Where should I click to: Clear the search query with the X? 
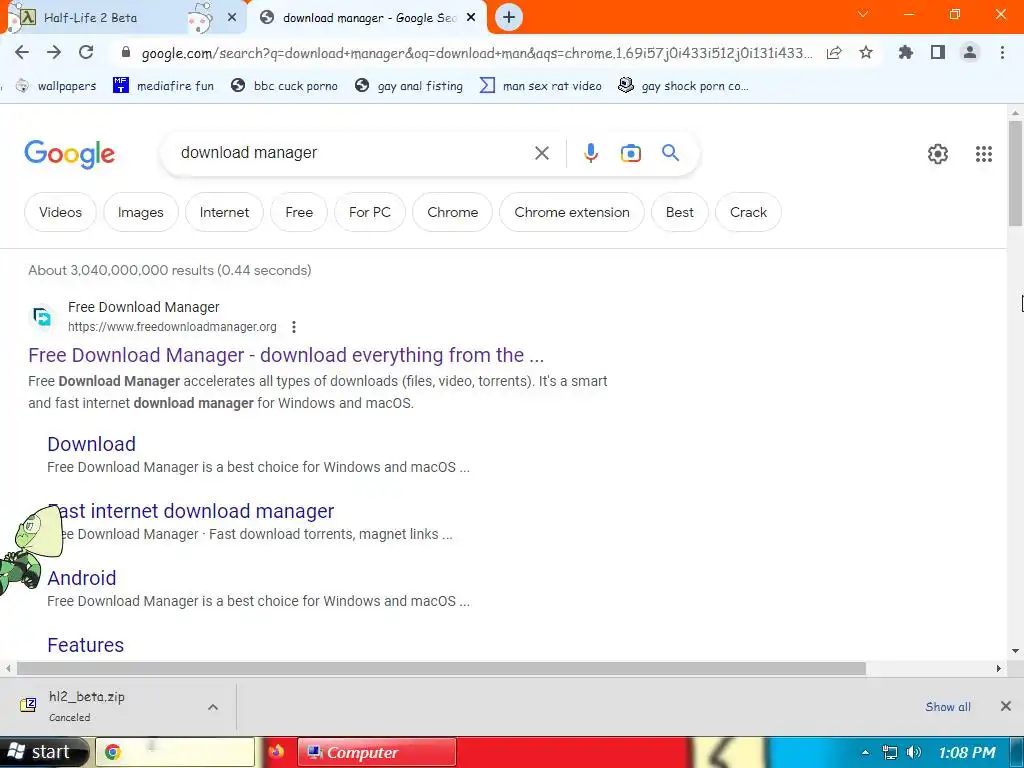(541, 153)
